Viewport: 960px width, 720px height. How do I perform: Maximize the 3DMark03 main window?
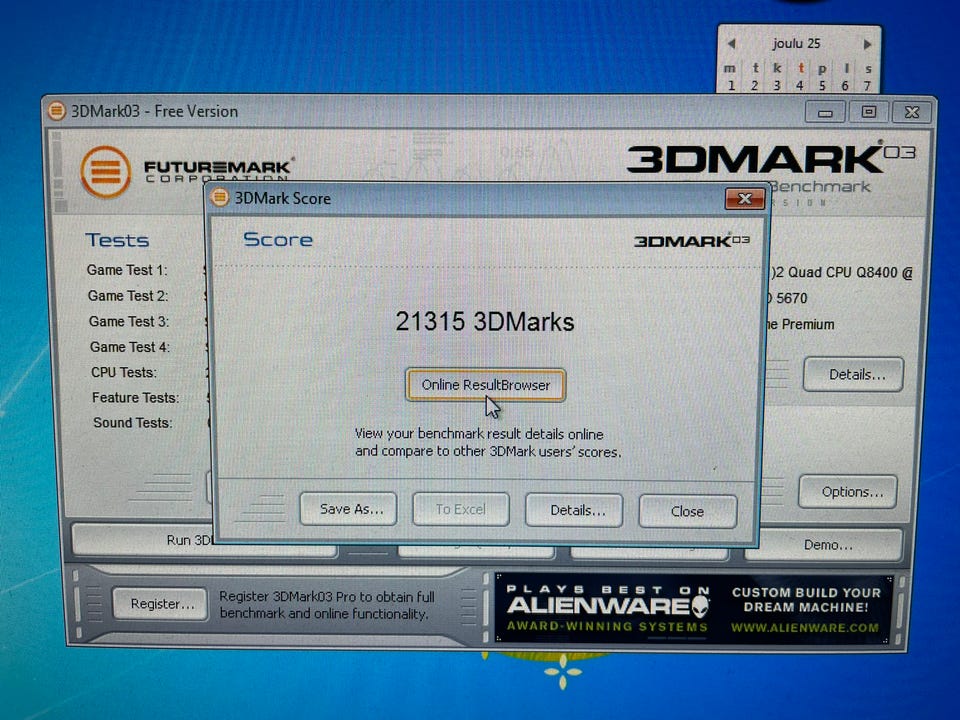pos(869,111)
